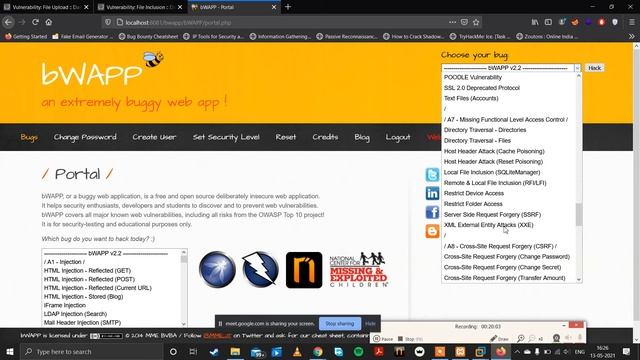
Task: Close the File Upload tab
Action: coord(86,7)
